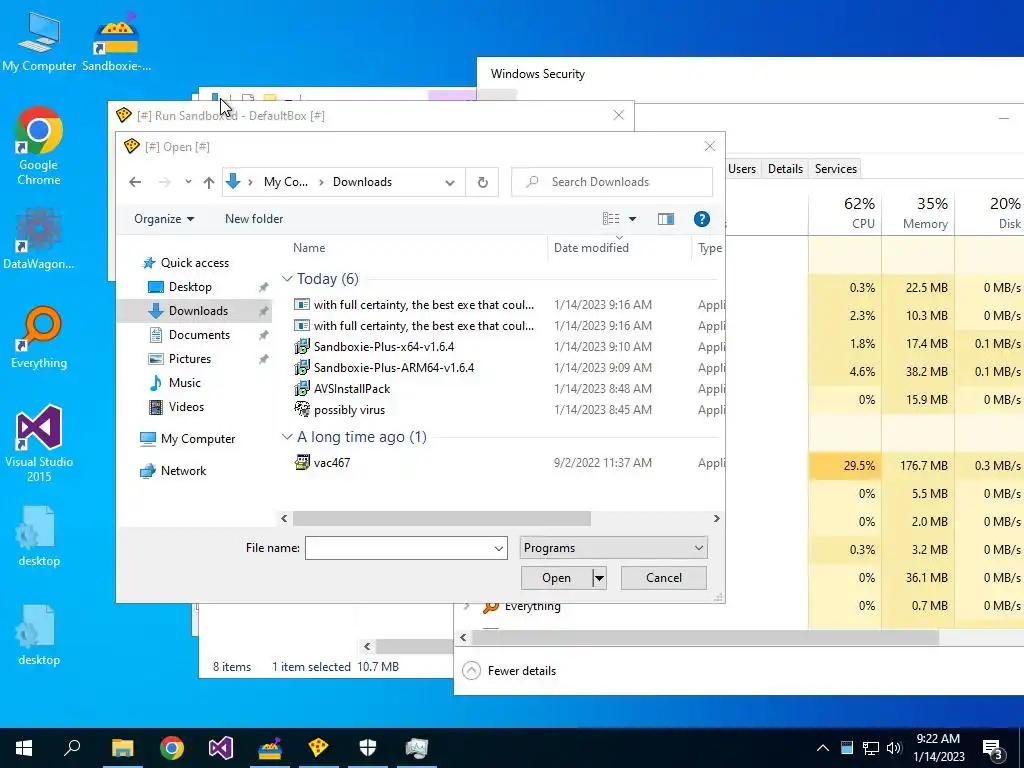Open recent locations dropdown arrow

(x=188, y=182)
